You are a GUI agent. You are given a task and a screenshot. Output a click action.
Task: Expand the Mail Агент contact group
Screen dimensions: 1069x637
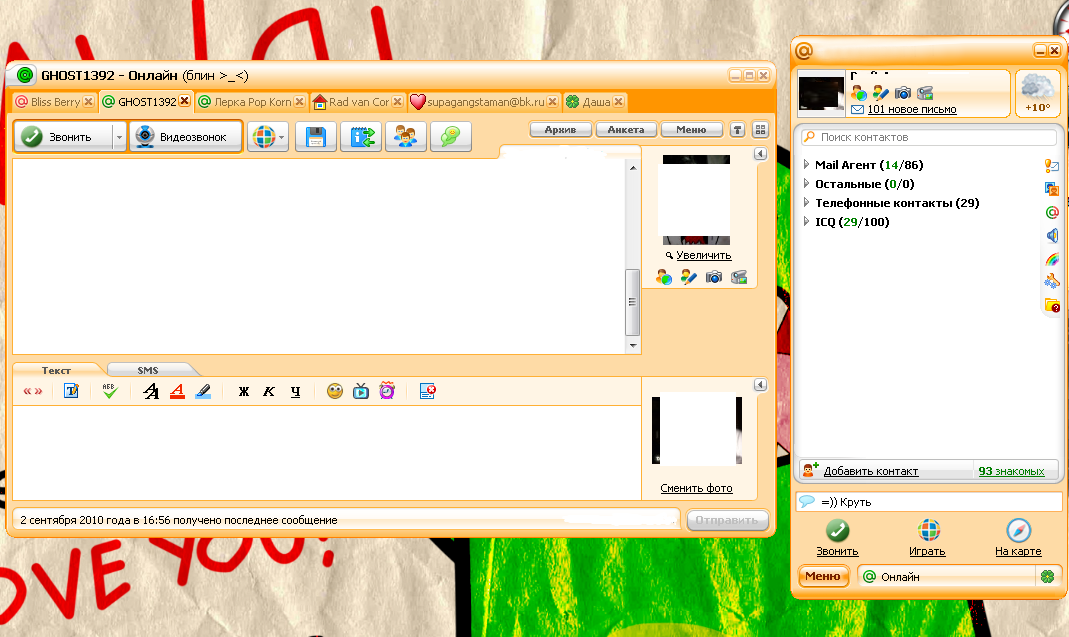pyautogui.click(x=807, y=164)
